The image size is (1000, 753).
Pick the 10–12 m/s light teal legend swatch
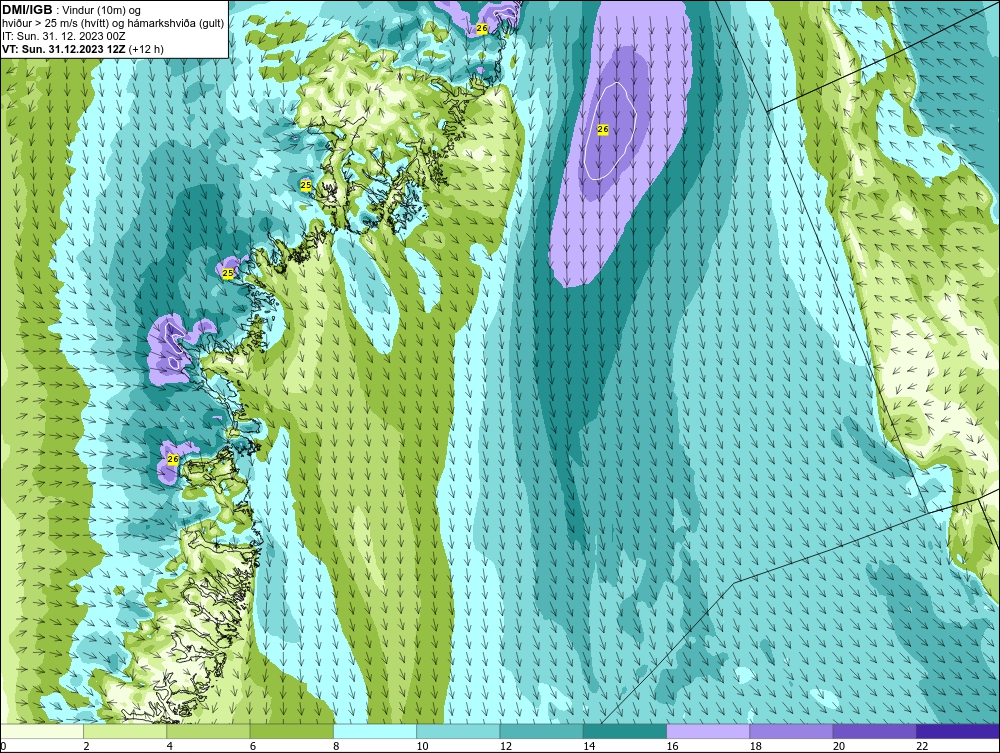click(x=458, y=731)
